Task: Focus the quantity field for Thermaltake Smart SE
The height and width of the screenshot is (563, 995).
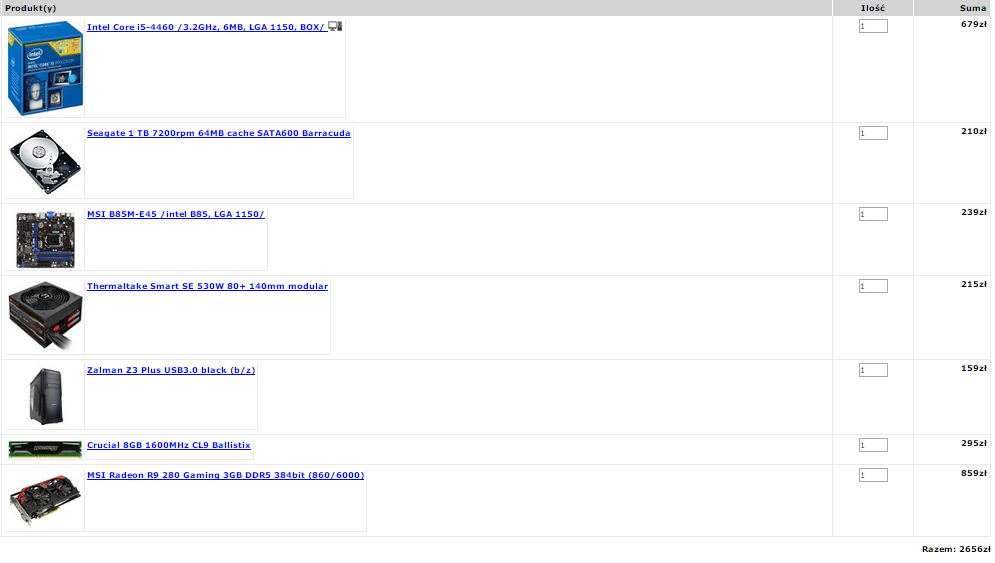Action: [x=873, y=286]
